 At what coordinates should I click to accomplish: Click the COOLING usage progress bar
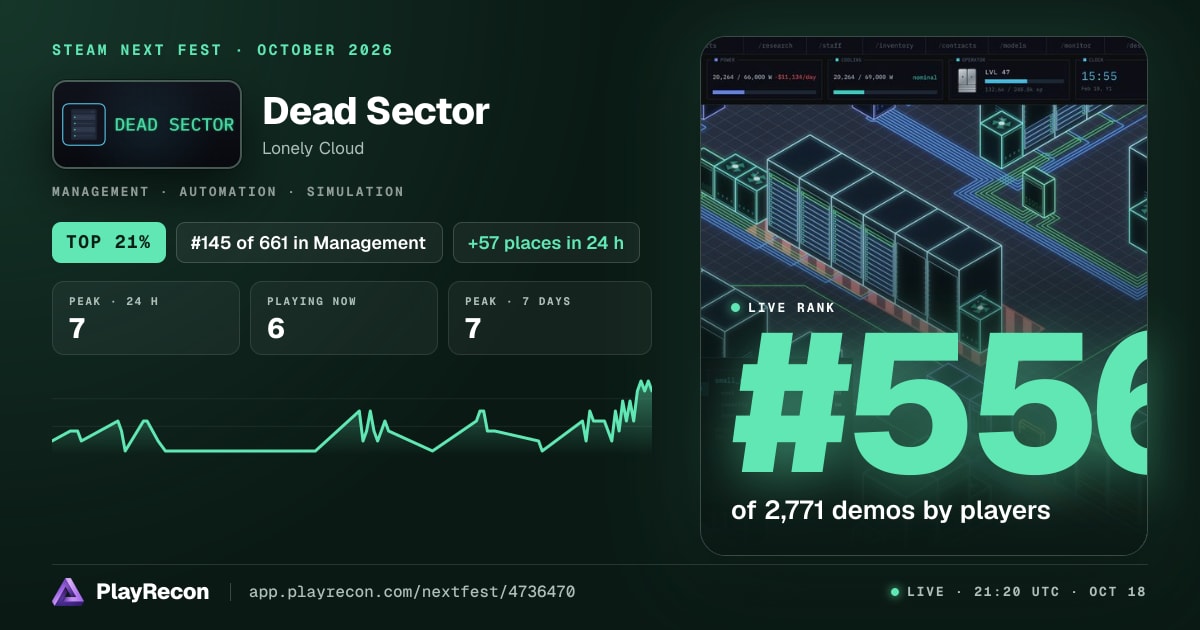click(x=885, y=92)
